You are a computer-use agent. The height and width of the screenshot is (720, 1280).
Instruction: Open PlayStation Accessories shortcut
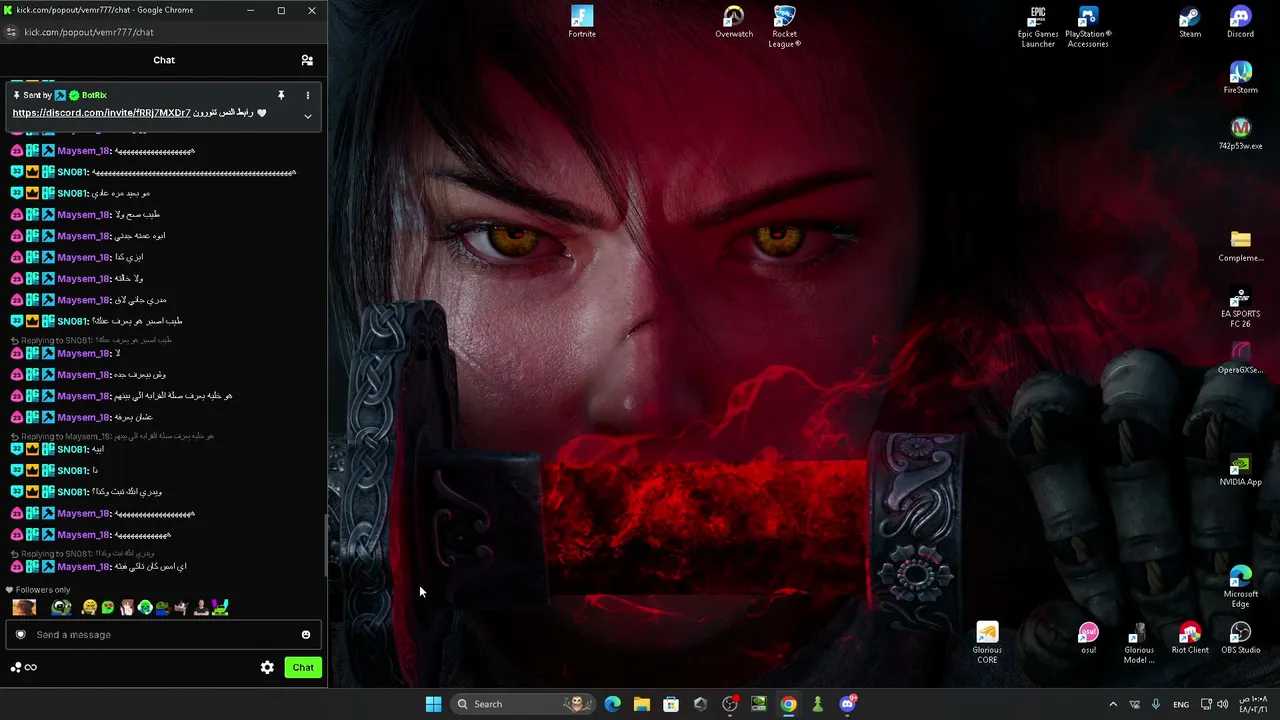coord(1088,26)
